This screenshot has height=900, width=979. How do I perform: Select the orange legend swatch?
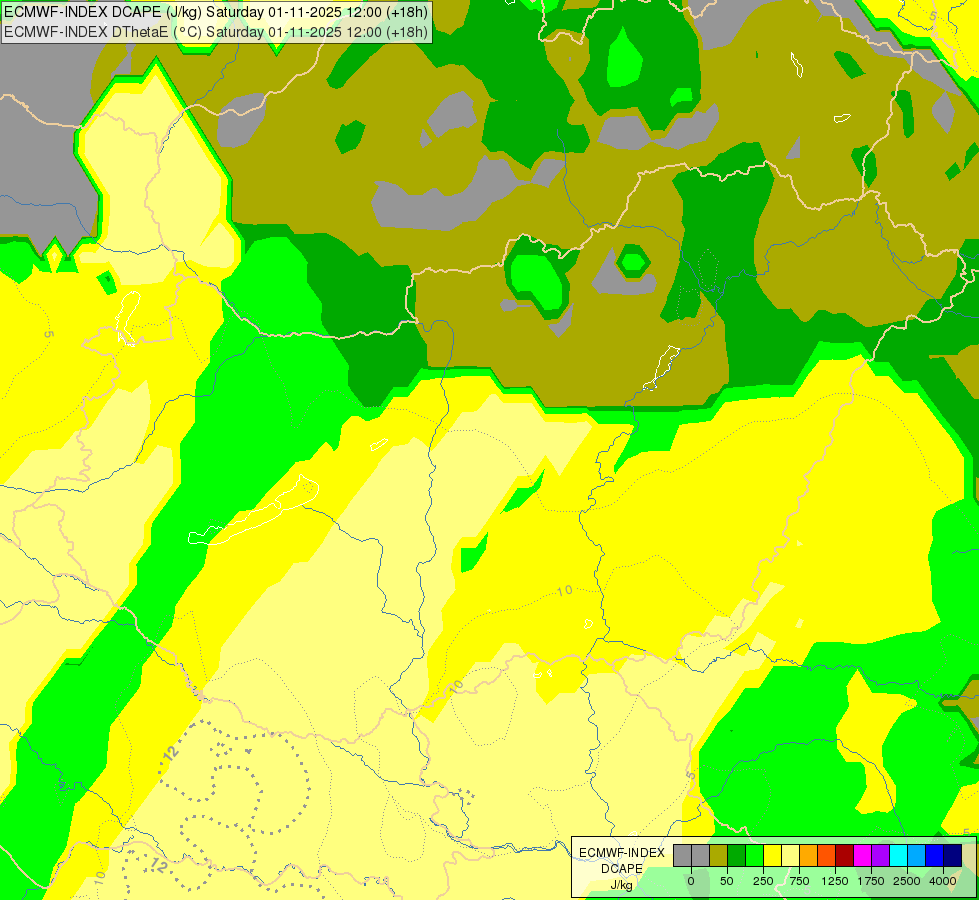pos(809,855)
